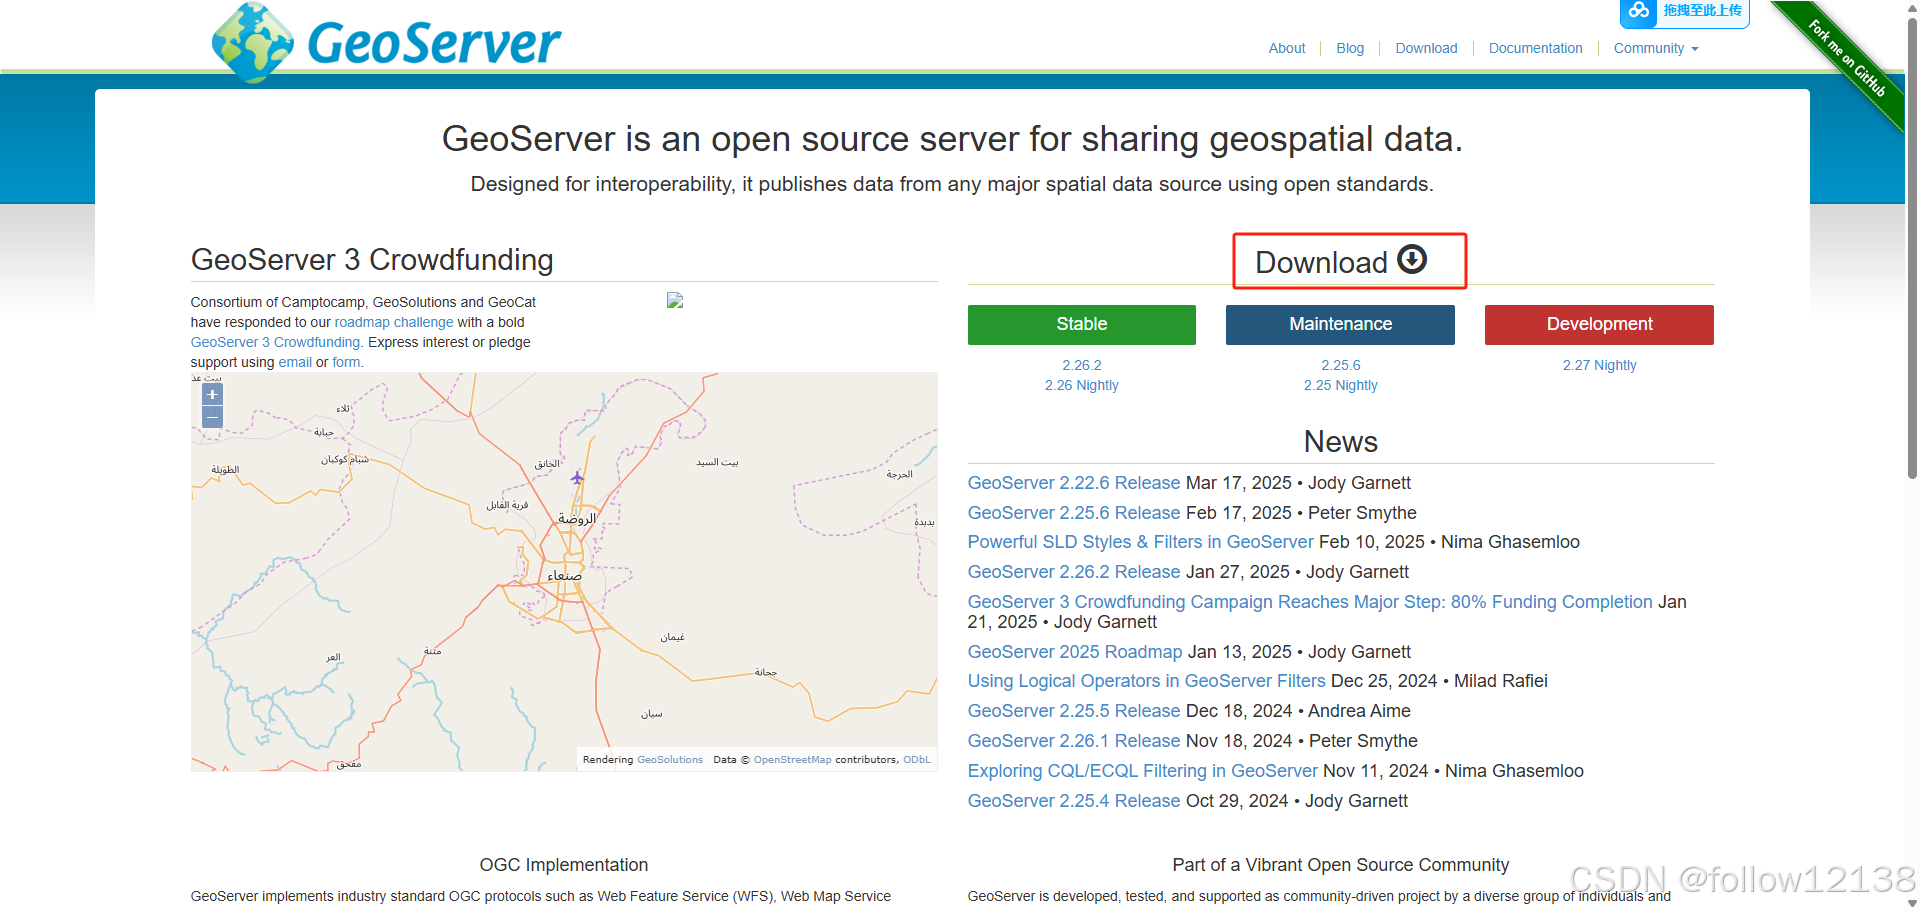Open the Blog menu item
Screen dimensions: 1920x911
click(1350, 48)
